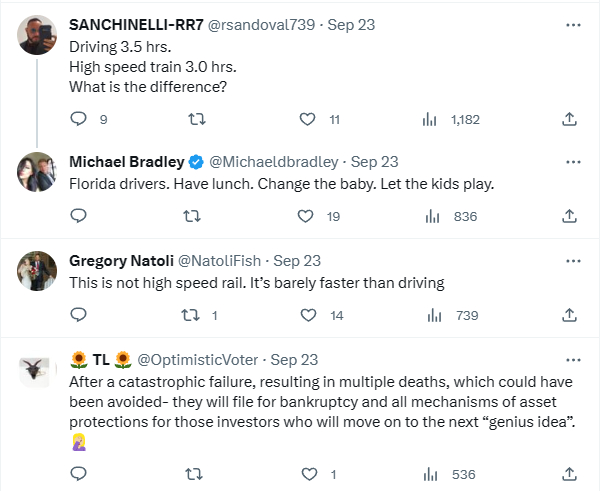This screenshot has width=602, height=491.
Task: Open more options for SANCHINELLI-RR7's tweet
Action: pyautogui.click(x=572, y=24)
